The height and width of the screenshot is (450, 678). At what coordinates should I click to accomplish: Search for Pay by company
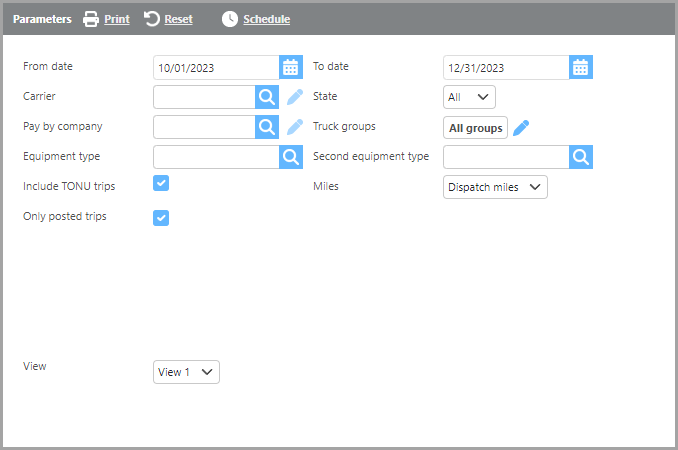tap(267, 127)
